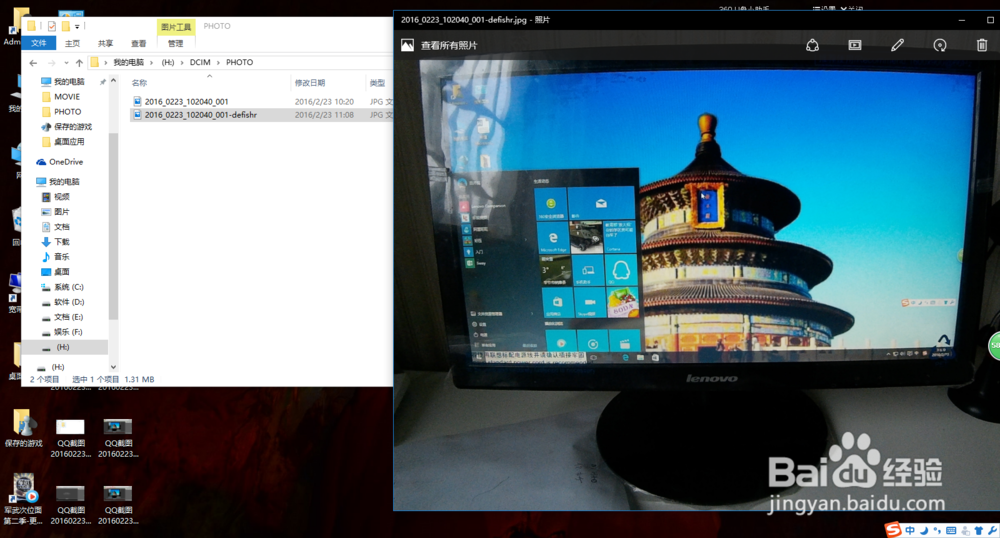The image size is (1000, 538).
Task: Open 系统 (C:) drive
Action: tap(68, 287)
